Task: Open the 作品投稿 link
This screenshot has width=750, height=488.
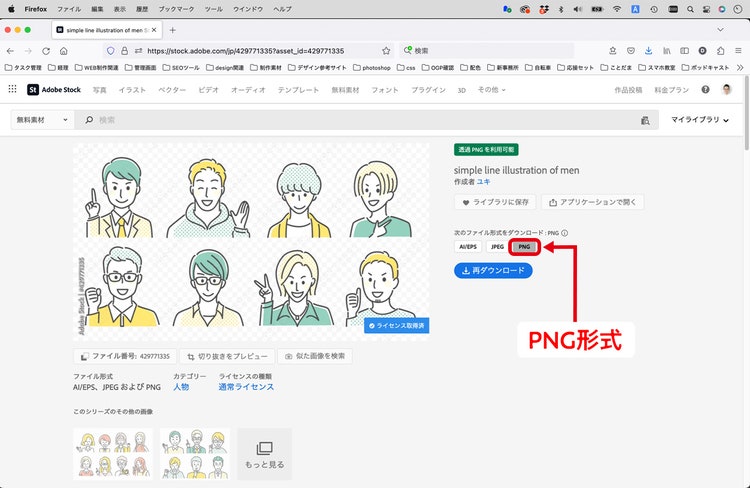Action: pos(628,90)
